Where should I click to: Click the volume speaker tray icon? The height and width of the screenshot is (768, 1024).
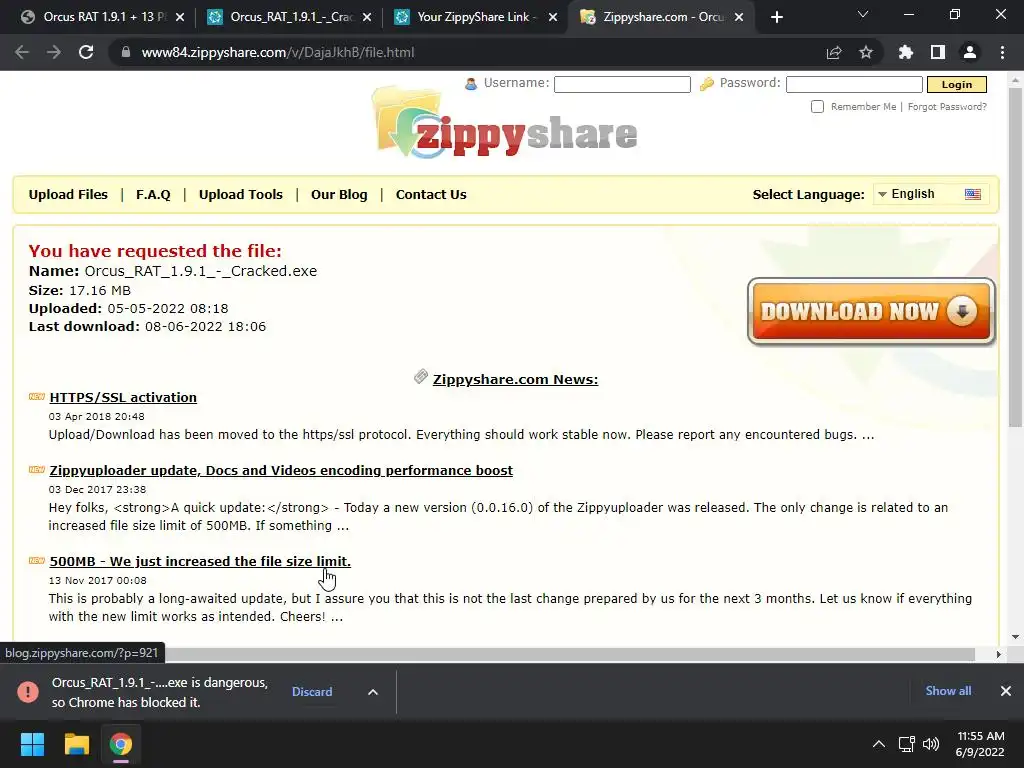[x=931, y=744]
